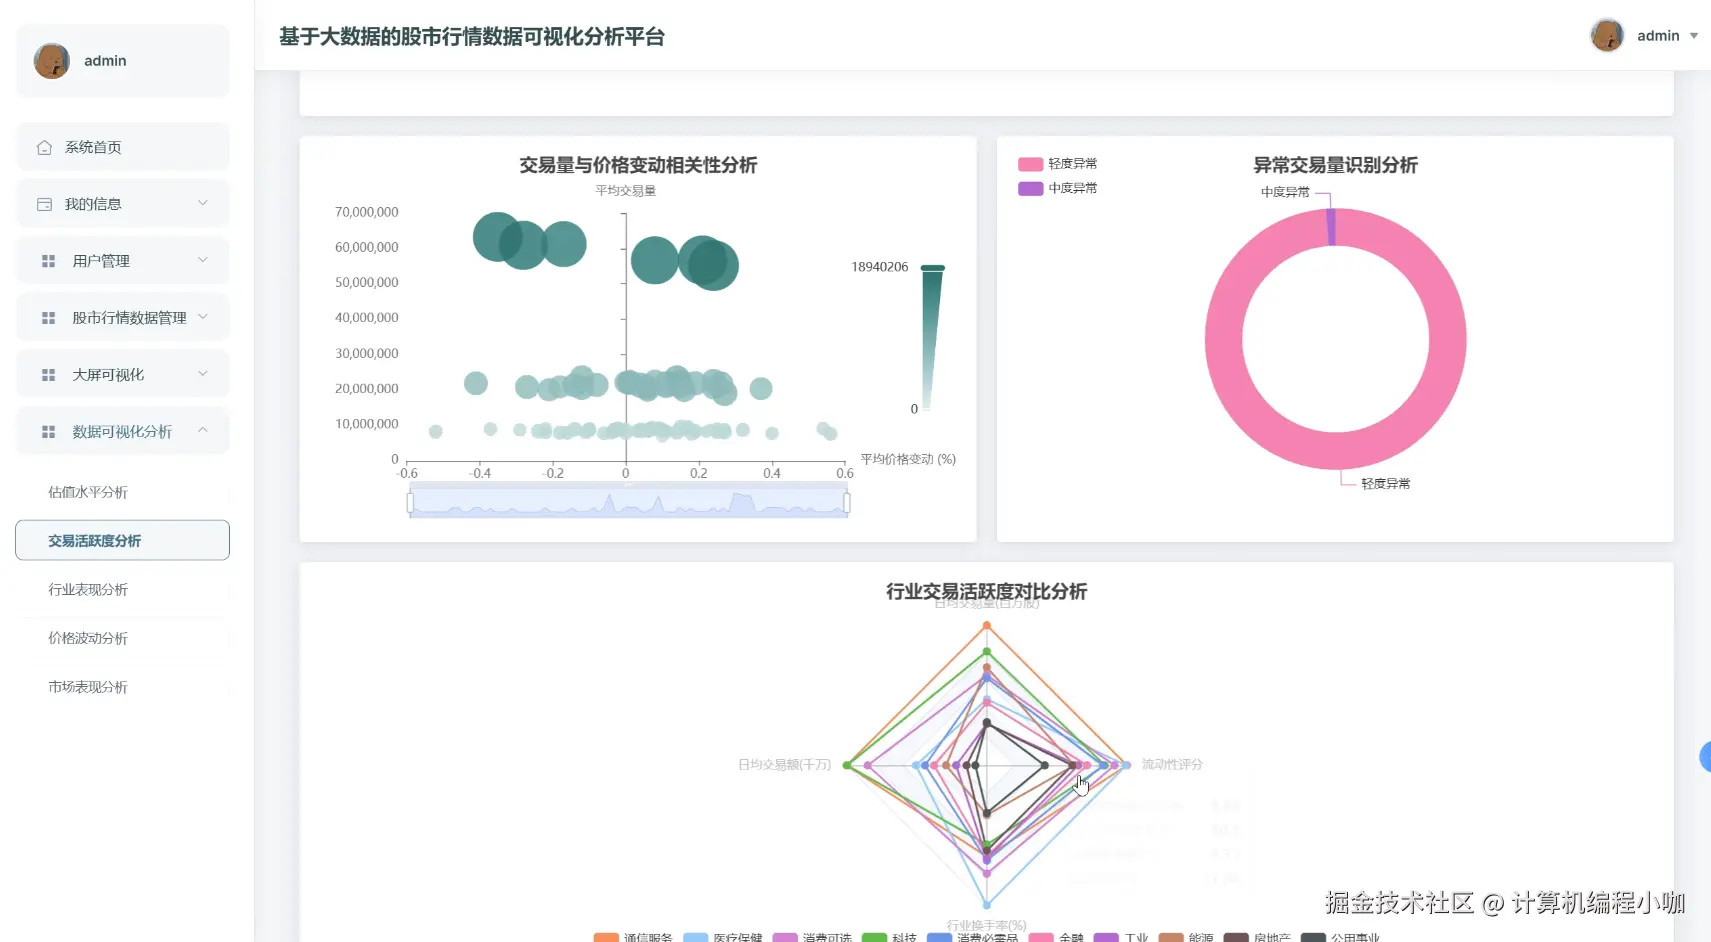Click the home icon beside 系统首页

44,146
